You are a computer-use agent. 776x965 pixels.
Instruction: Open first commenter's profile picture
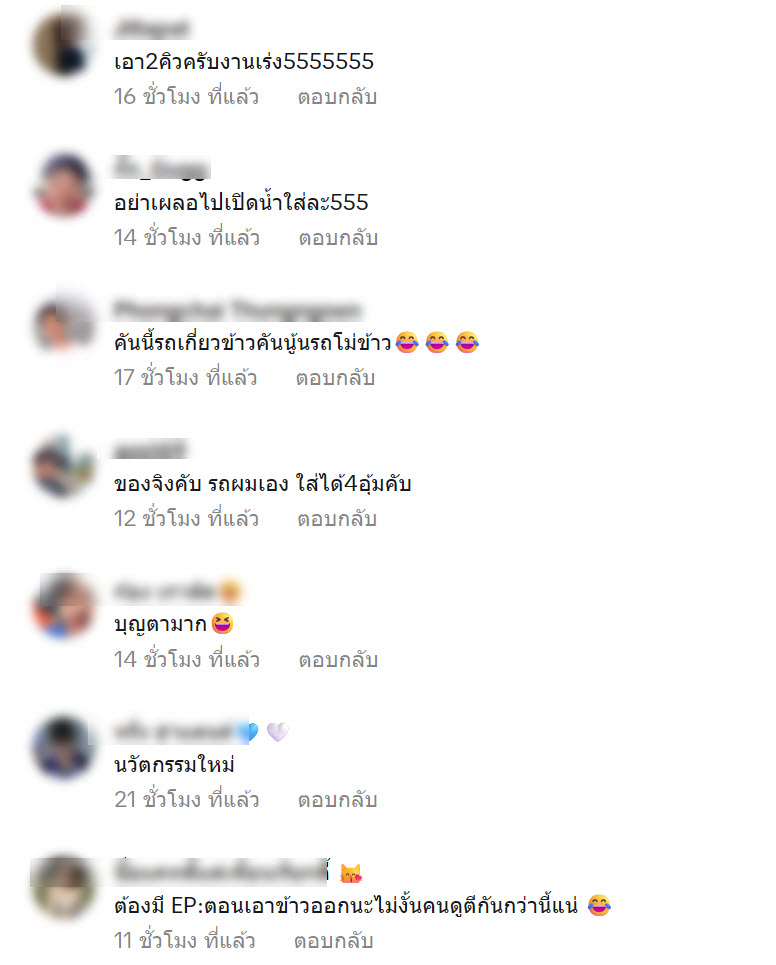click(62, 44)
